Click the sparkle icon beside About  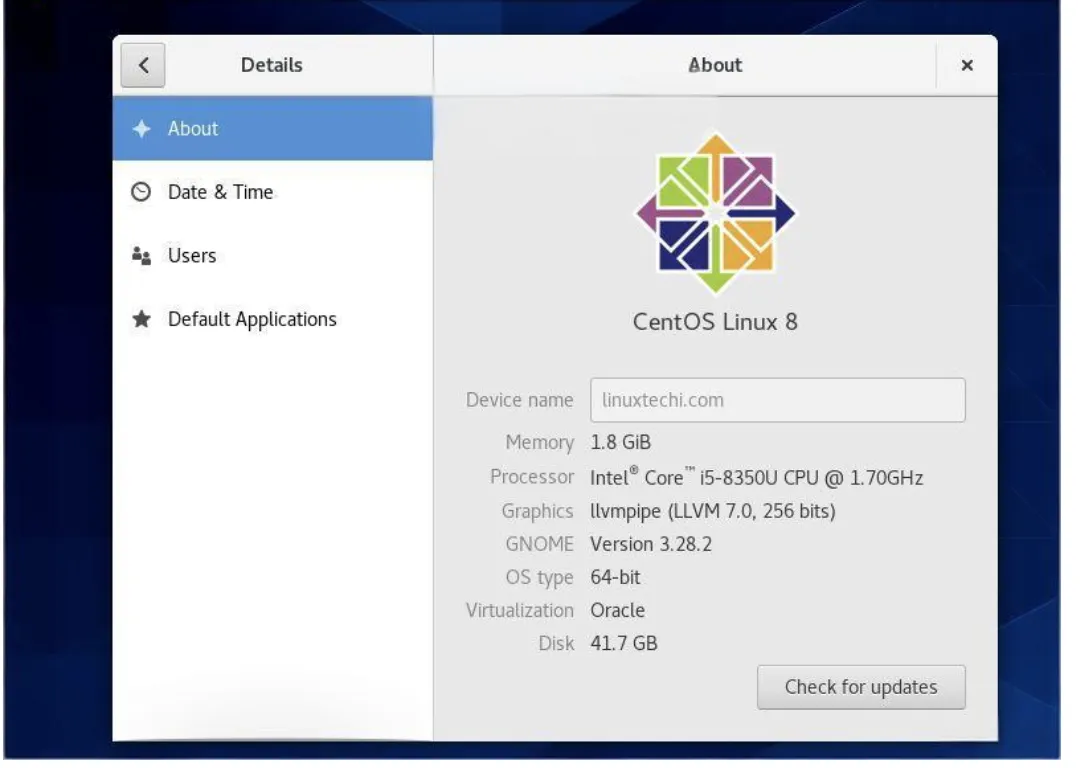[141, 129]
